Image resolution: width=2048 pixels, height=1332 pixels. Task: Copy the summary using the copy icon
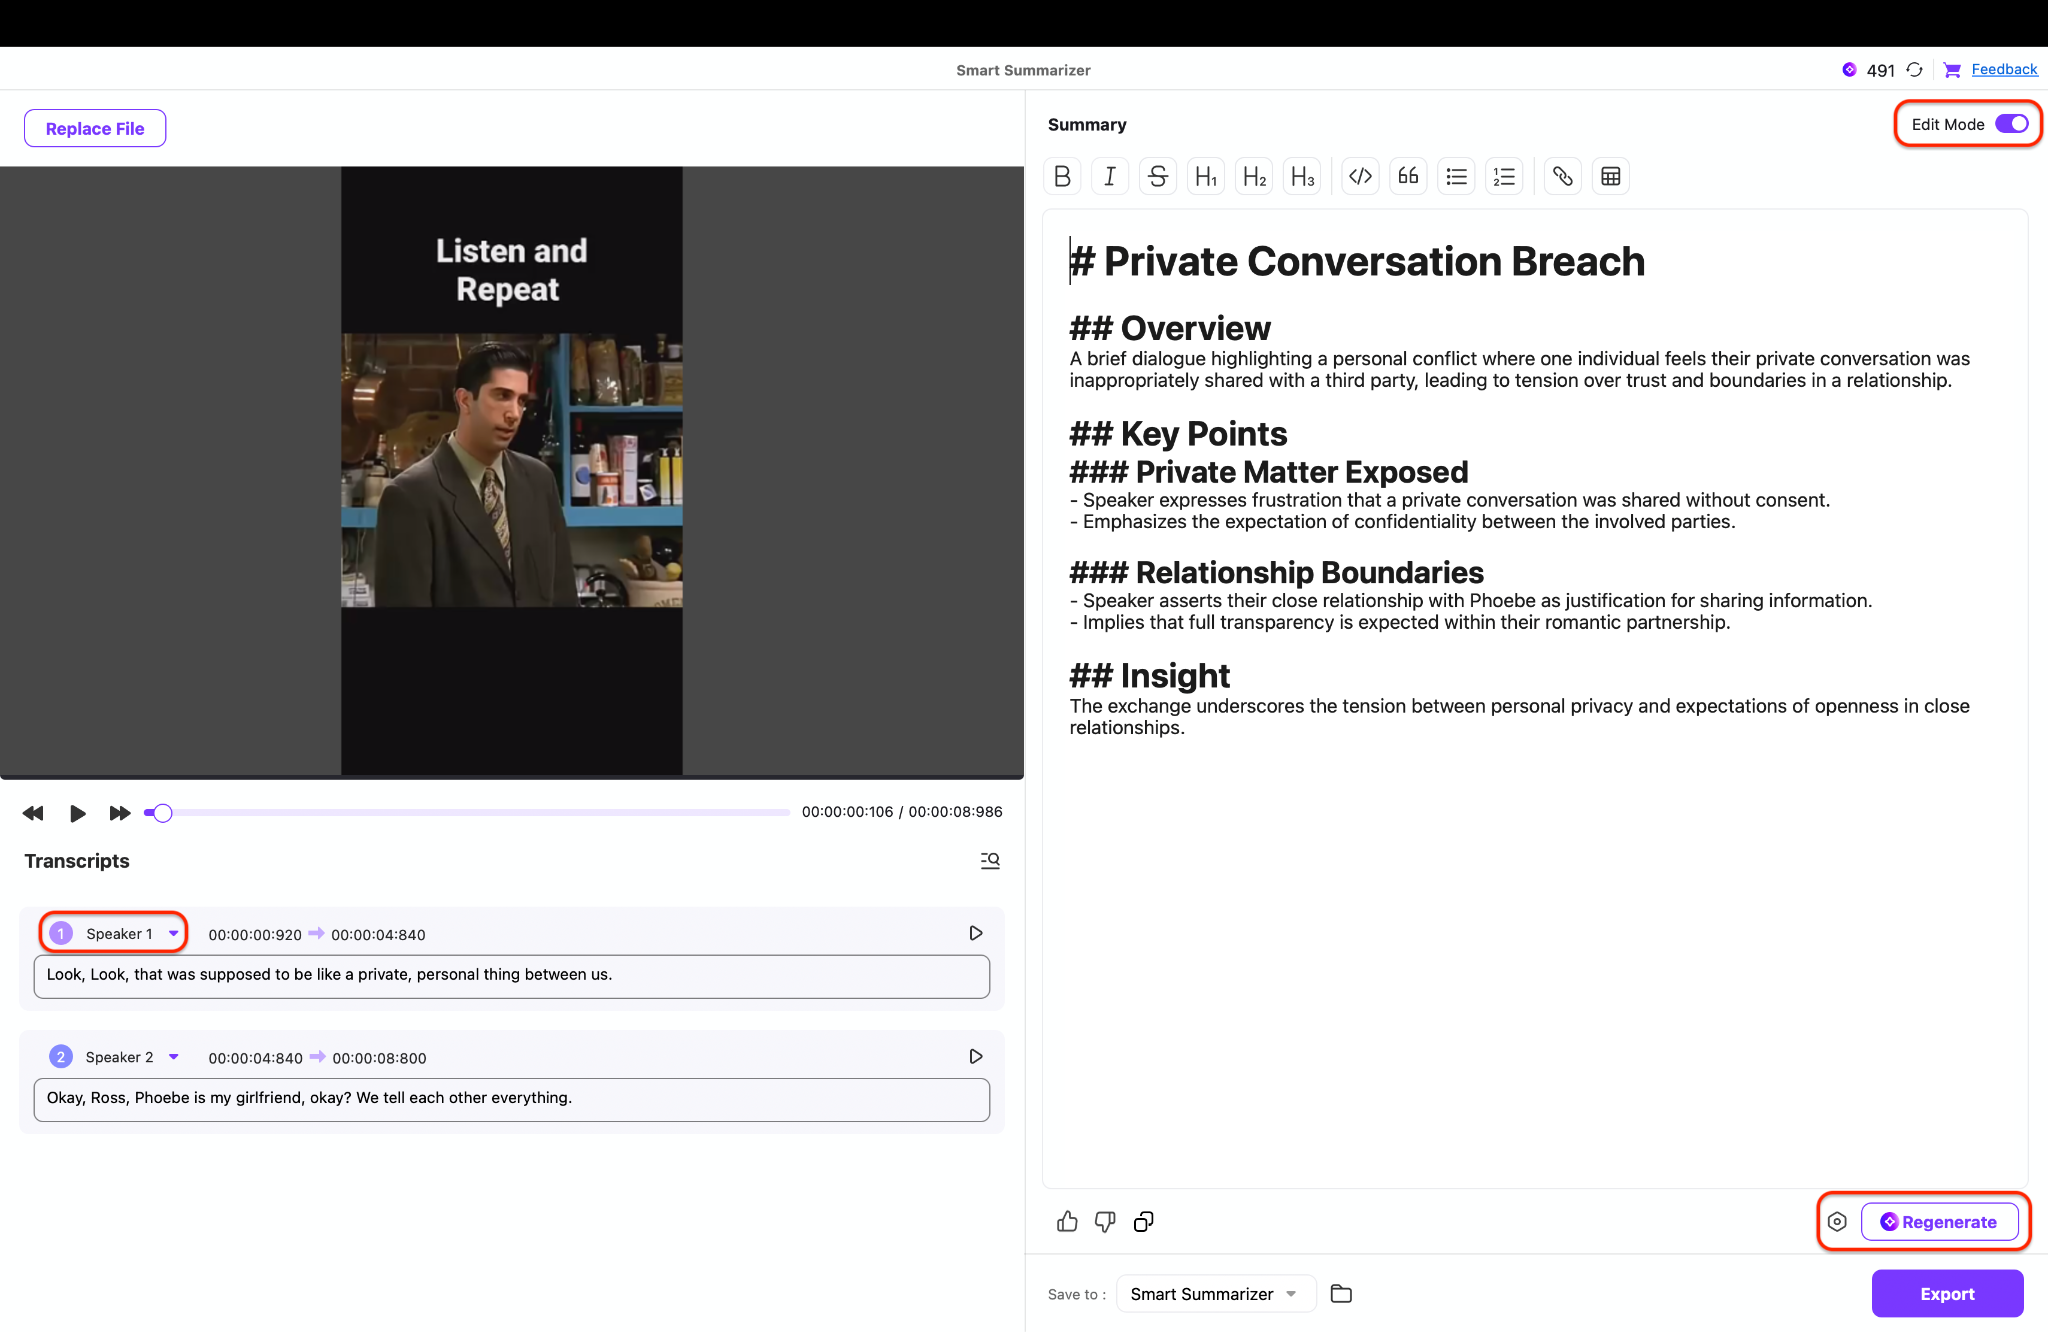1143,1221
